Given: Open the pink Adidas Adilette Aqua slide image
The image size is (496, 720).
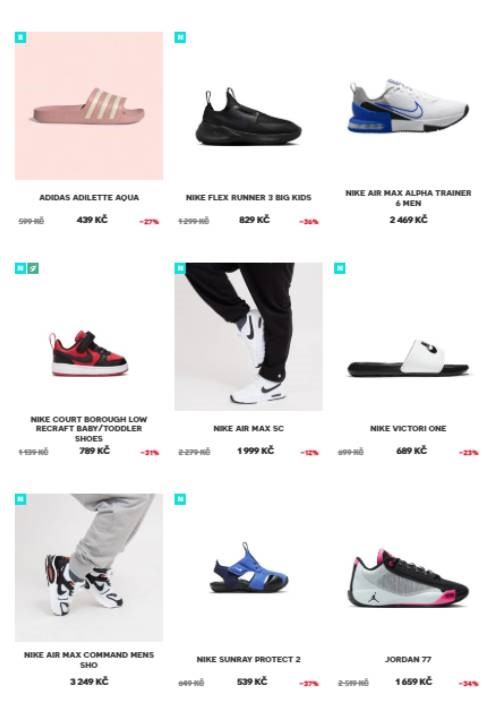Looking at the screenshot, I should [x=89, y=106].
